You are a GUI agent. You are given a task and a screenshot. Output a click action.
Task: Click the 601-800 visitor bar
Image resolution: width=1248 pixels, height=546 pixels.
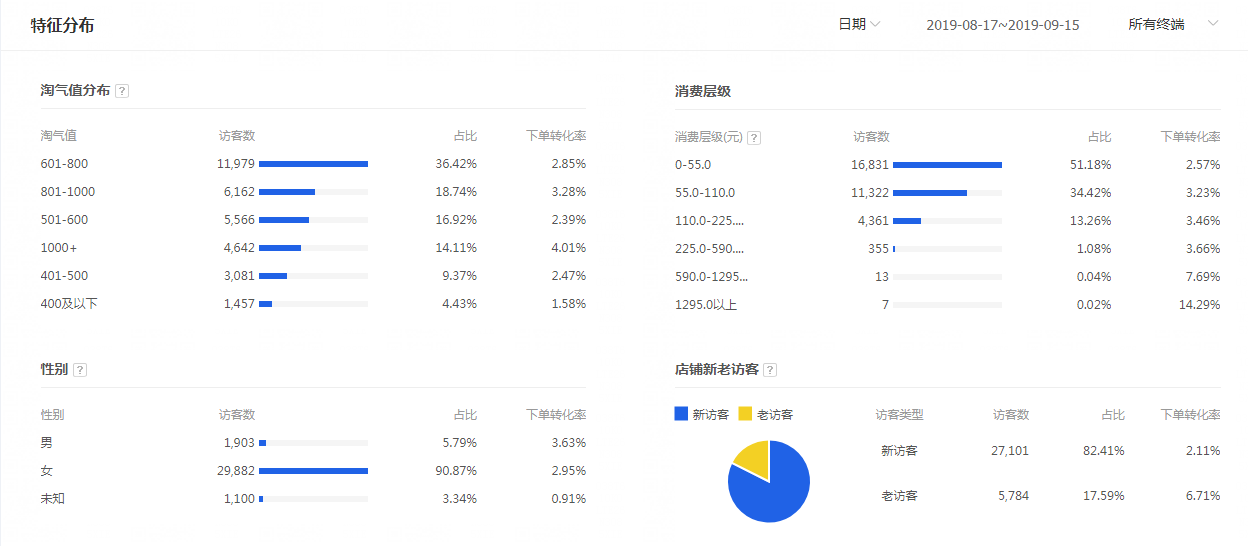pos(313,164)
